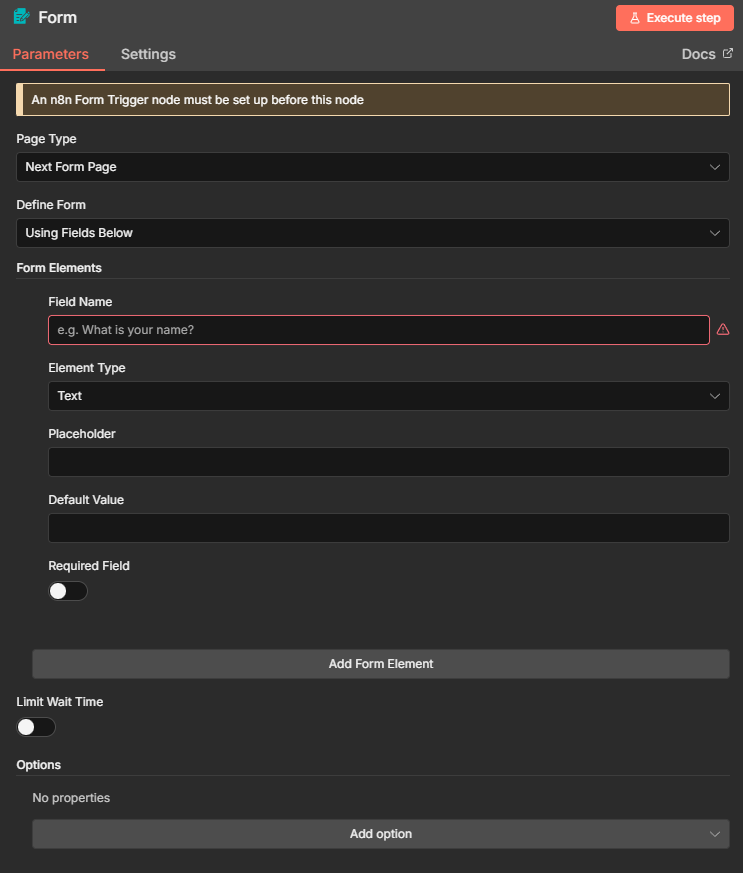Click the Add option chevron arrow
This screenshot has height=873, width=743.
point(714,834)
